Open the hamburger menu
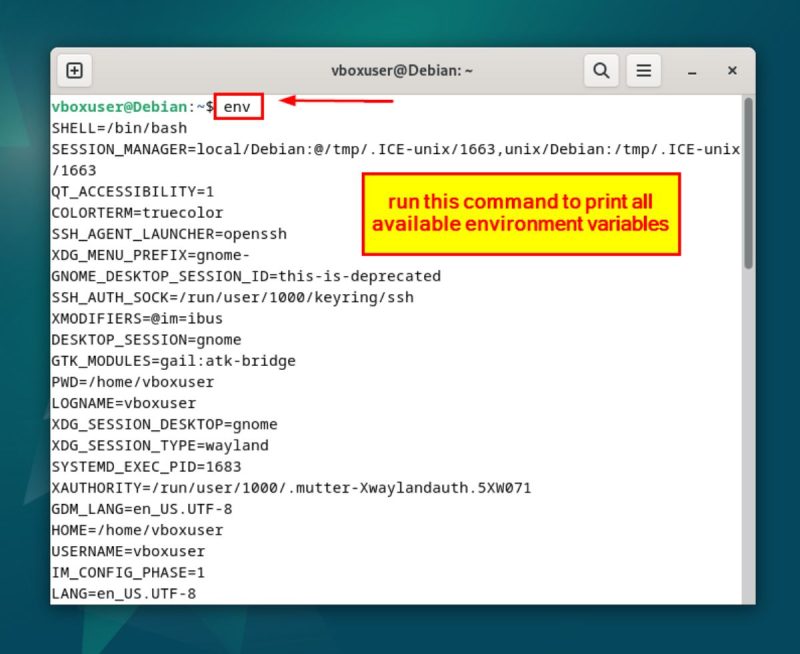800x654 pixels. 644,71
